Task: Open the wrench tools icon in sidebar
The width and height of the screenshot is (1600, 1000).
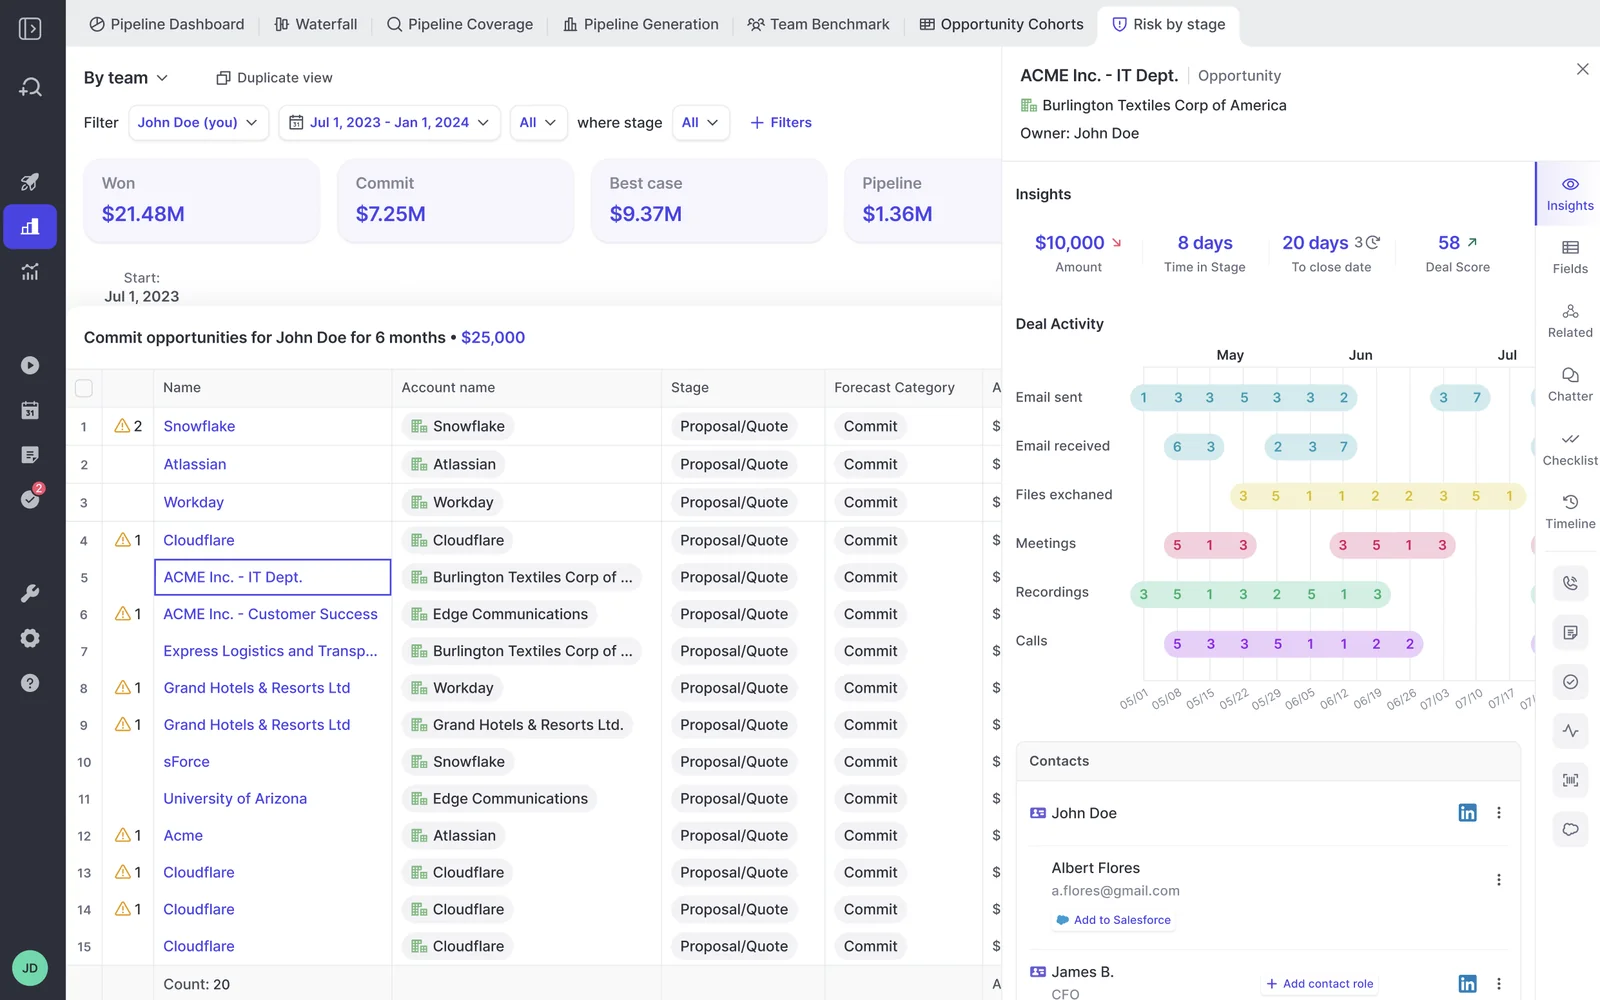Action: click(x=30, y=594)
